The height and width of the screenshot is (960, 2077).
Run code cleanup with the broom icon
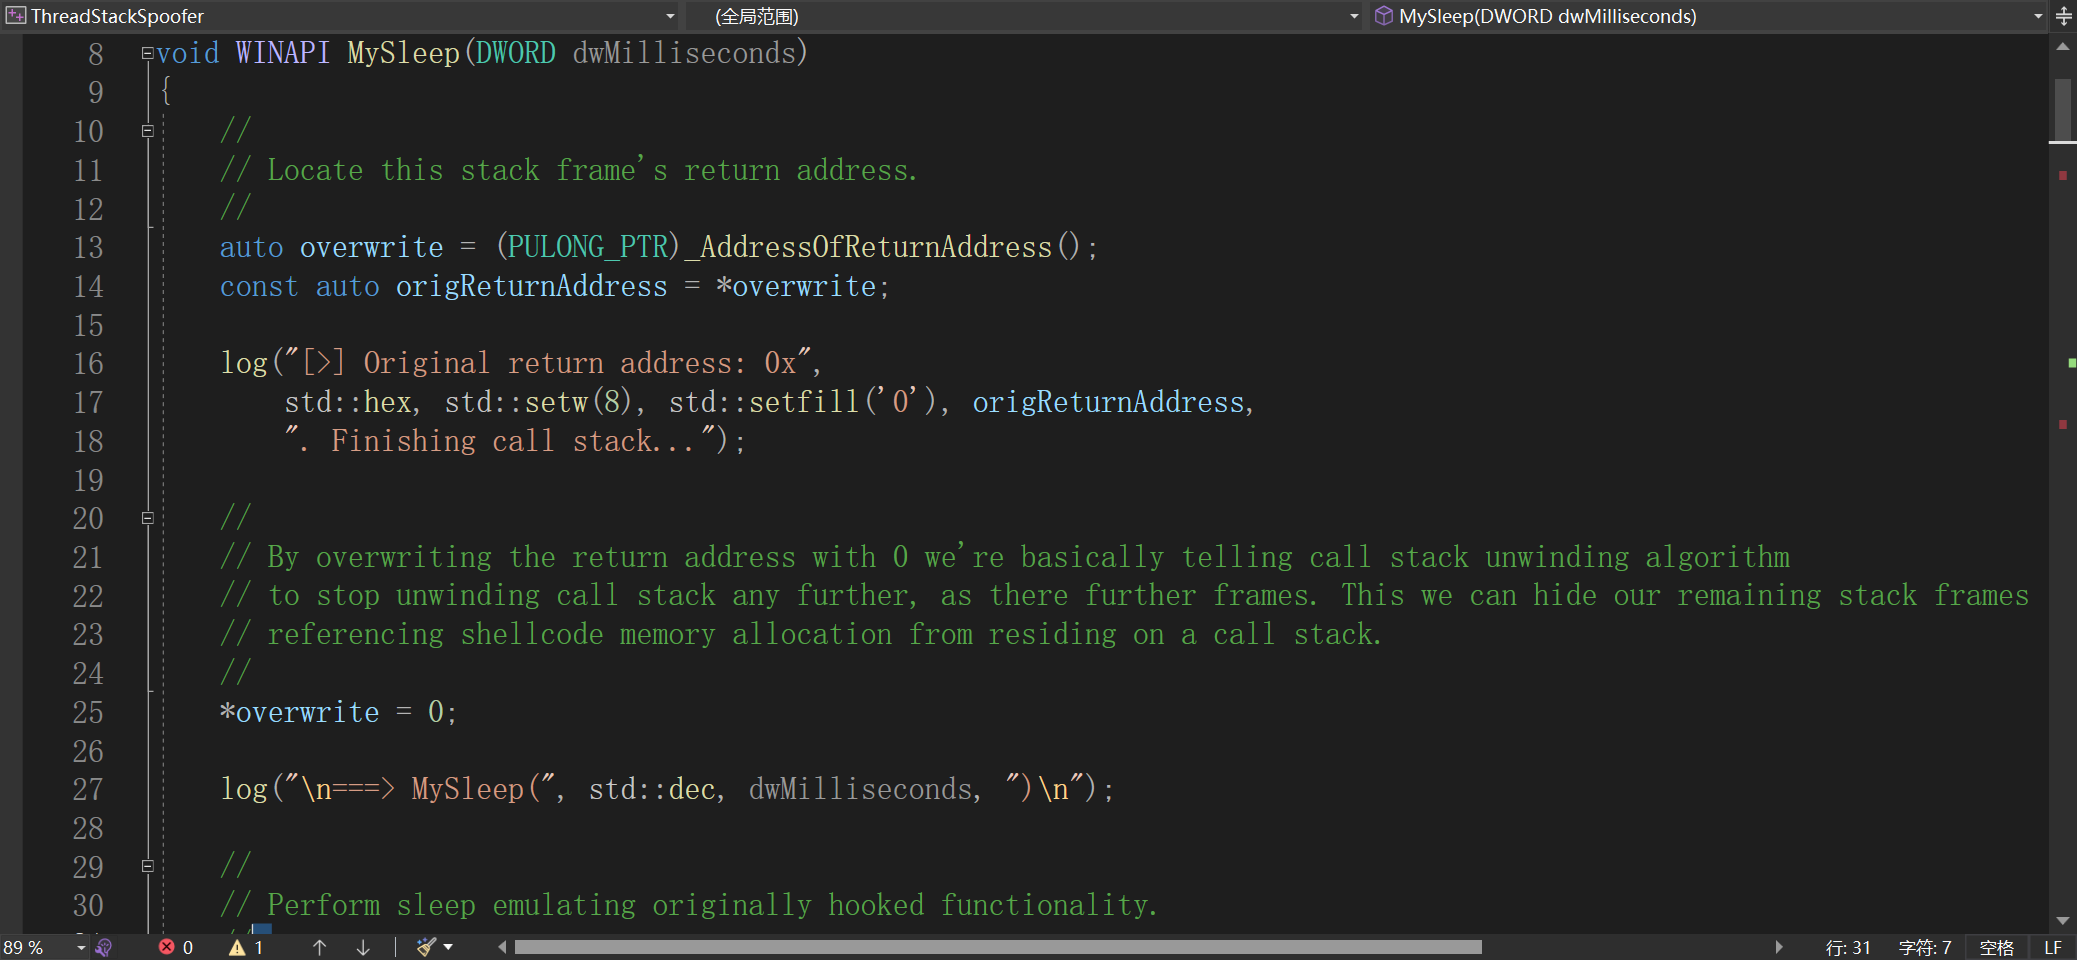click(427, 947)
